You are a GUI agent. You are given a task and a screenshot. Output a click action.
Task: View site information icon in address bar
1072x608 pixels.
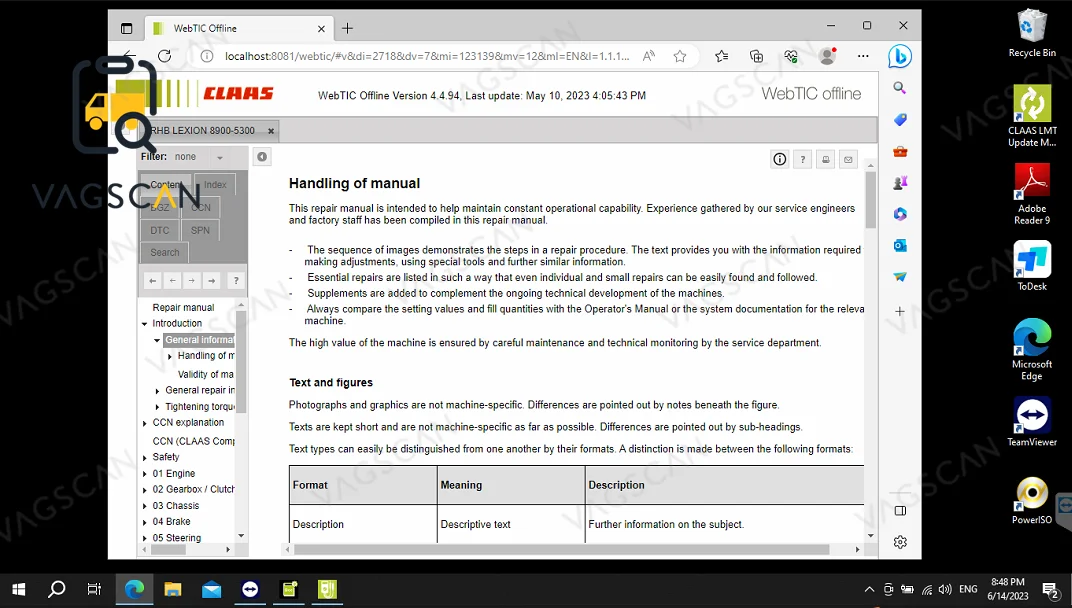click(x=206, y=56)
